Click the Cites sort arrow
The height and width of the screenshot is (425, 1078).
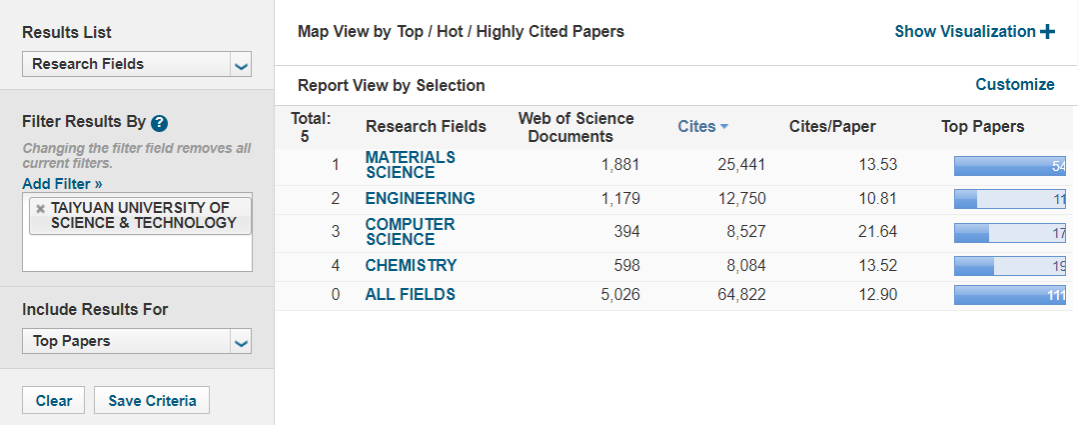[724, 127]
